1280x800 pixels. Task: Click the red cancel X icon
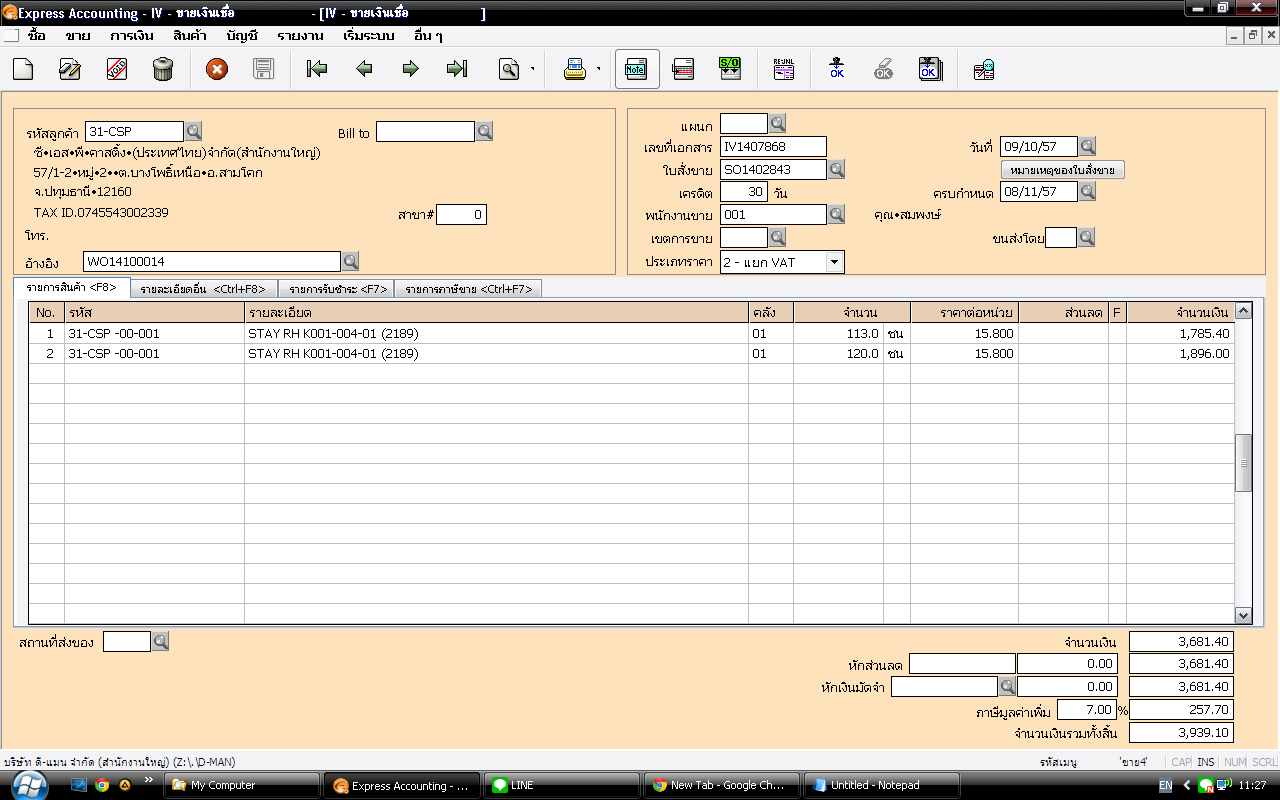tap(217, 69)
